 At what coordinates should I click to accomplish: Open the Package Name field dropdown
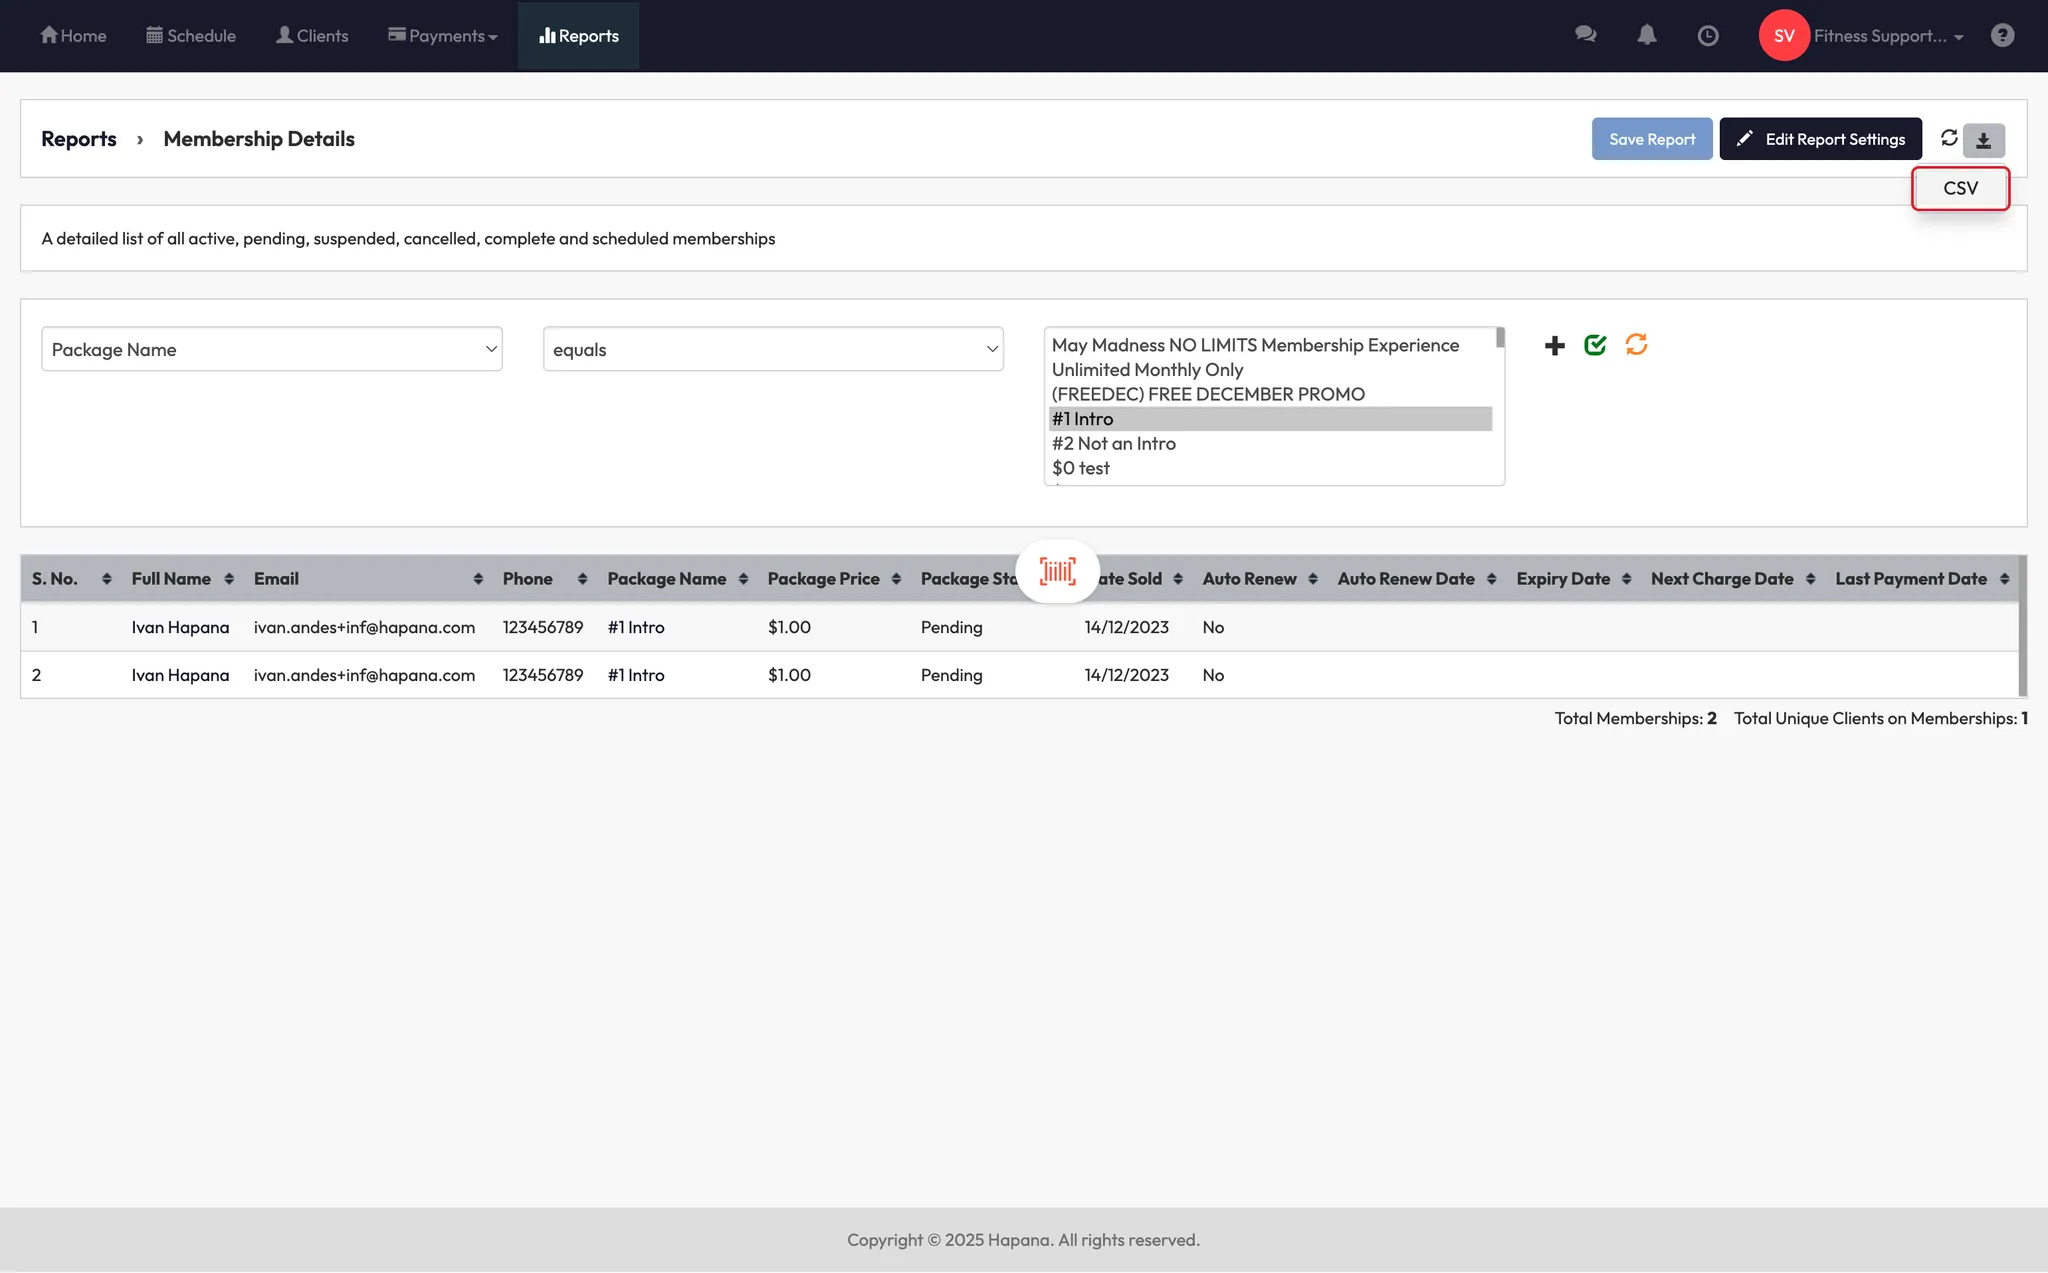pyautogui.click(x=271, y=349)
